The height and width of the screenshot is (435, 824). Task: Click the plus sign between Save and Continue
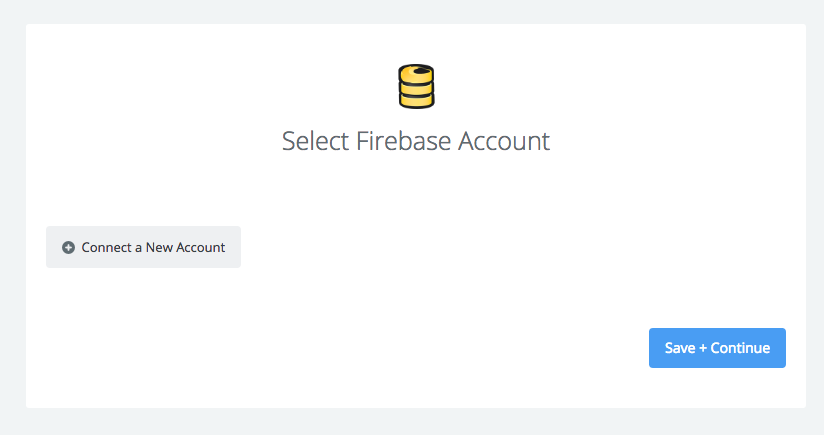pos(703,348)
